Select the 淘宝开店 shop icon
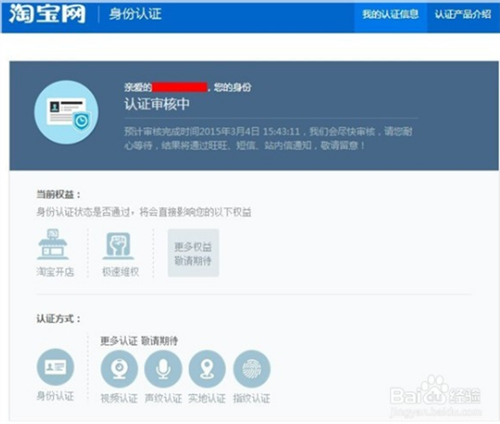Screen dimensions: 500x424 pyautogui.click(x=53, y=244)
